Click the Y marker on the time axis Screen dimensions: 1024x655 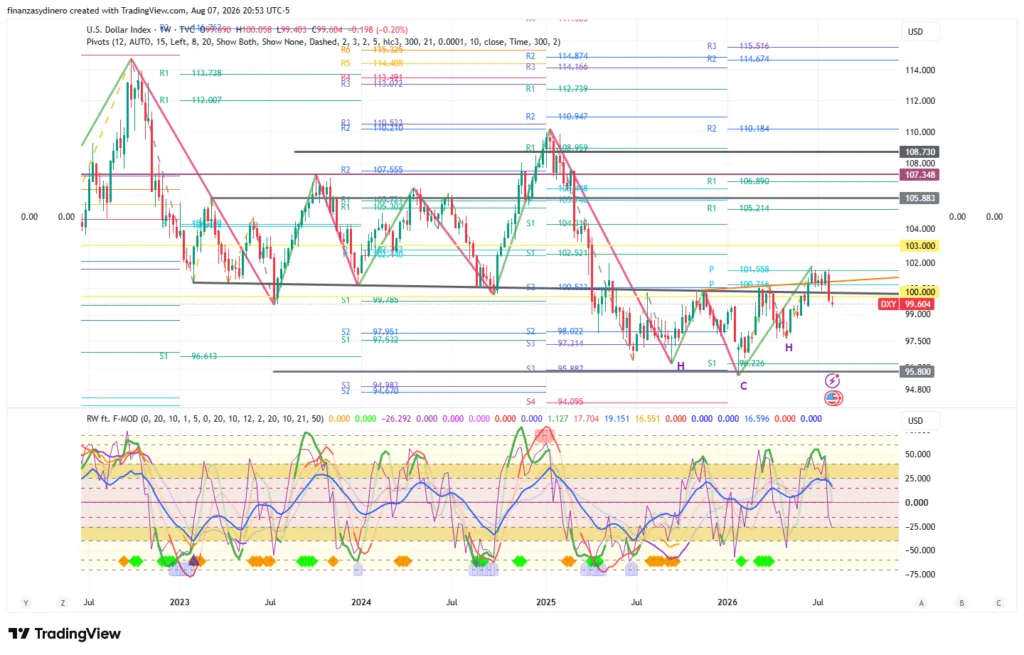26,603
